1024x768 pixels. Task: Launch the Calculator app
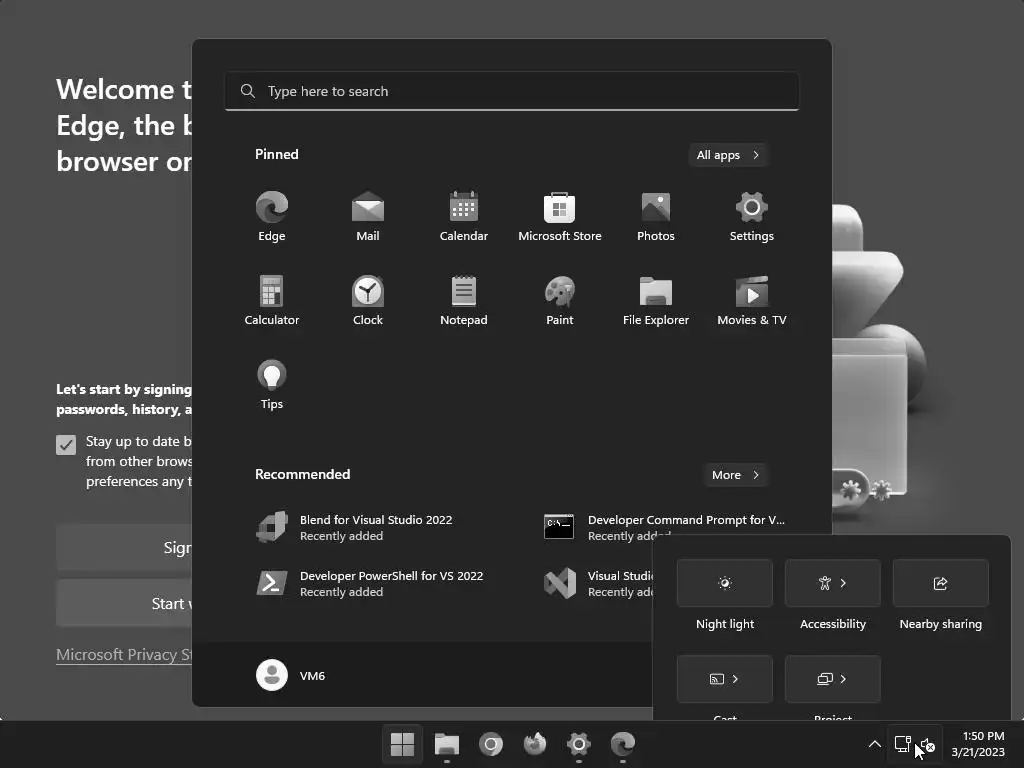point(272,300)
